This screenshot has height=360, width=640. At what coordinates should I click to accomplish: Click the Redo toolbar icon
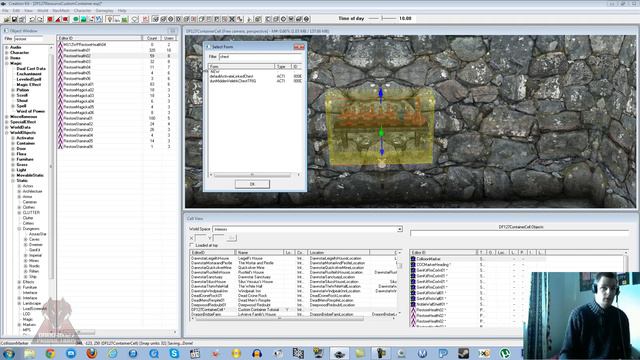[40, 19]
